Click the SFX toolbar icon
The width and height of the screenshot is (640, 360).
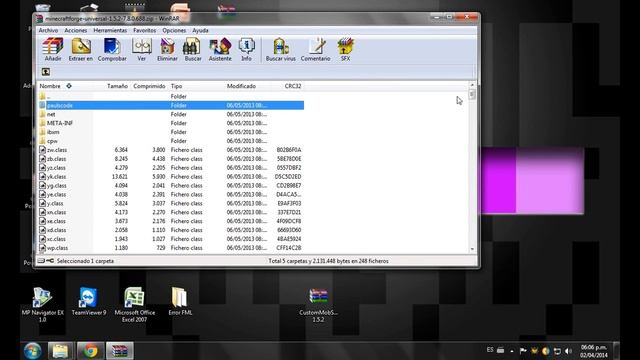point(345,49)
